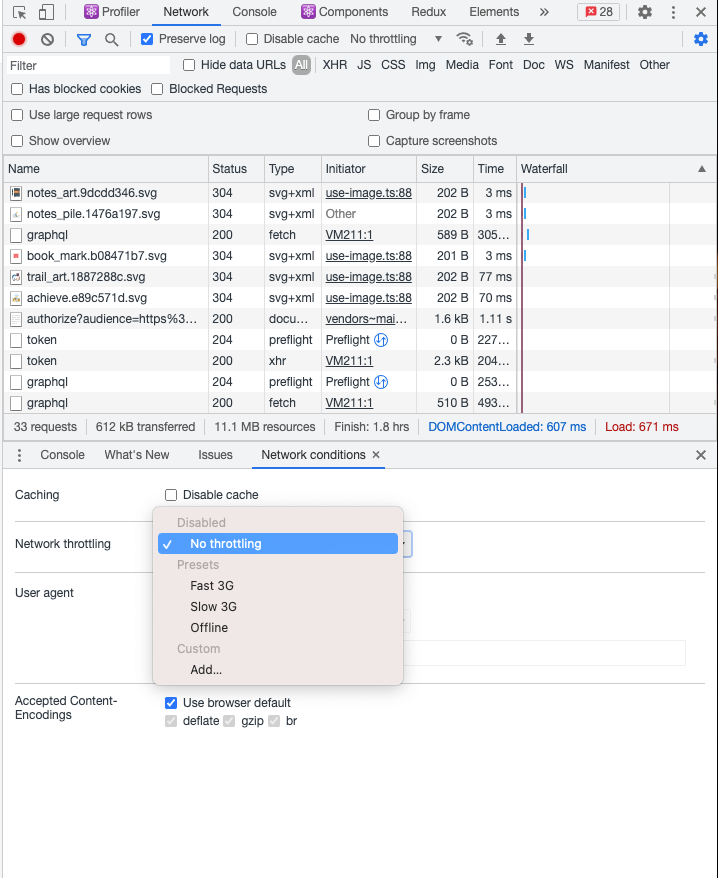Open the Redux panel tab

pos(428,12)
